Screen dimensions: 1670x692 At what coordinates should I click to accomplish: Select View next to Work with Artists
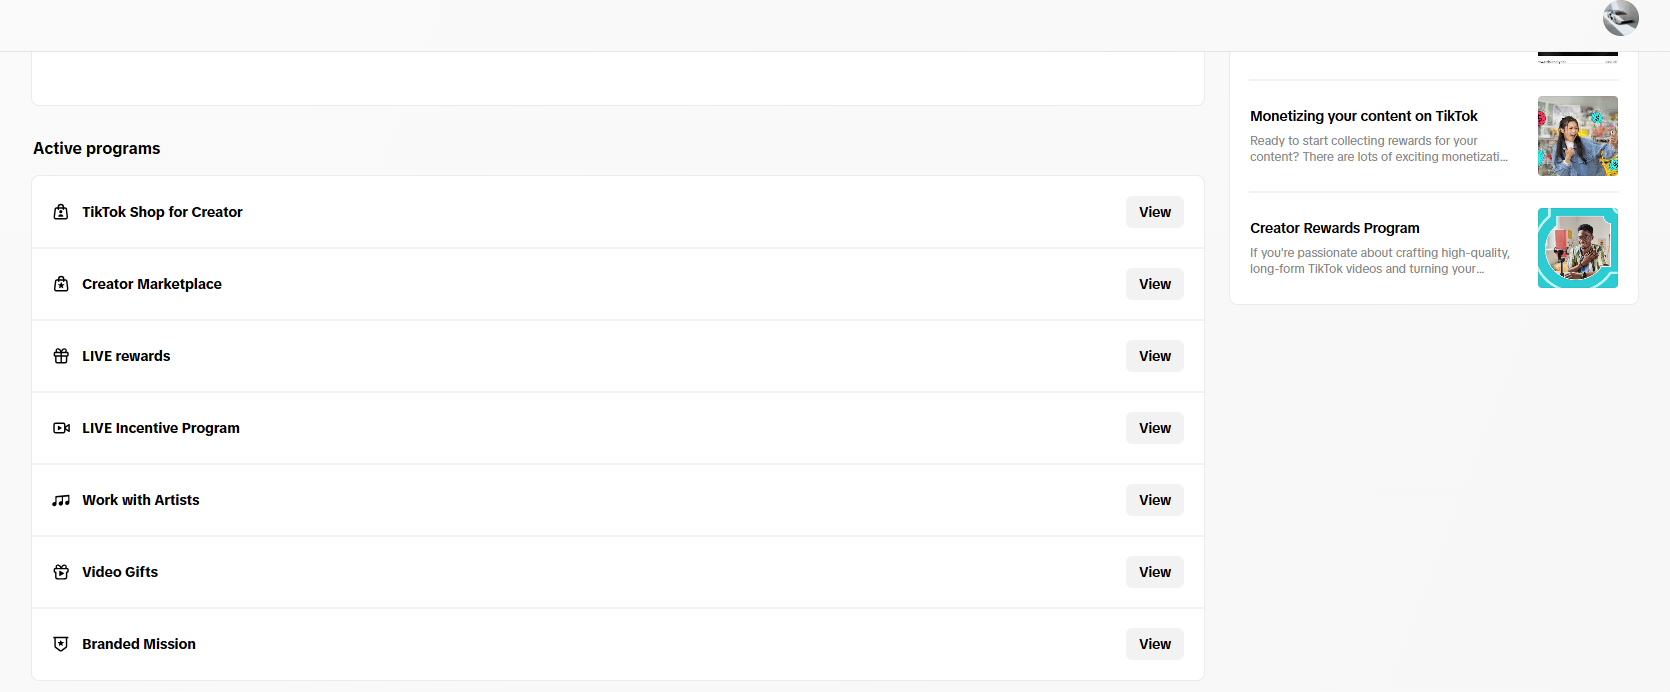point(1154,500)
